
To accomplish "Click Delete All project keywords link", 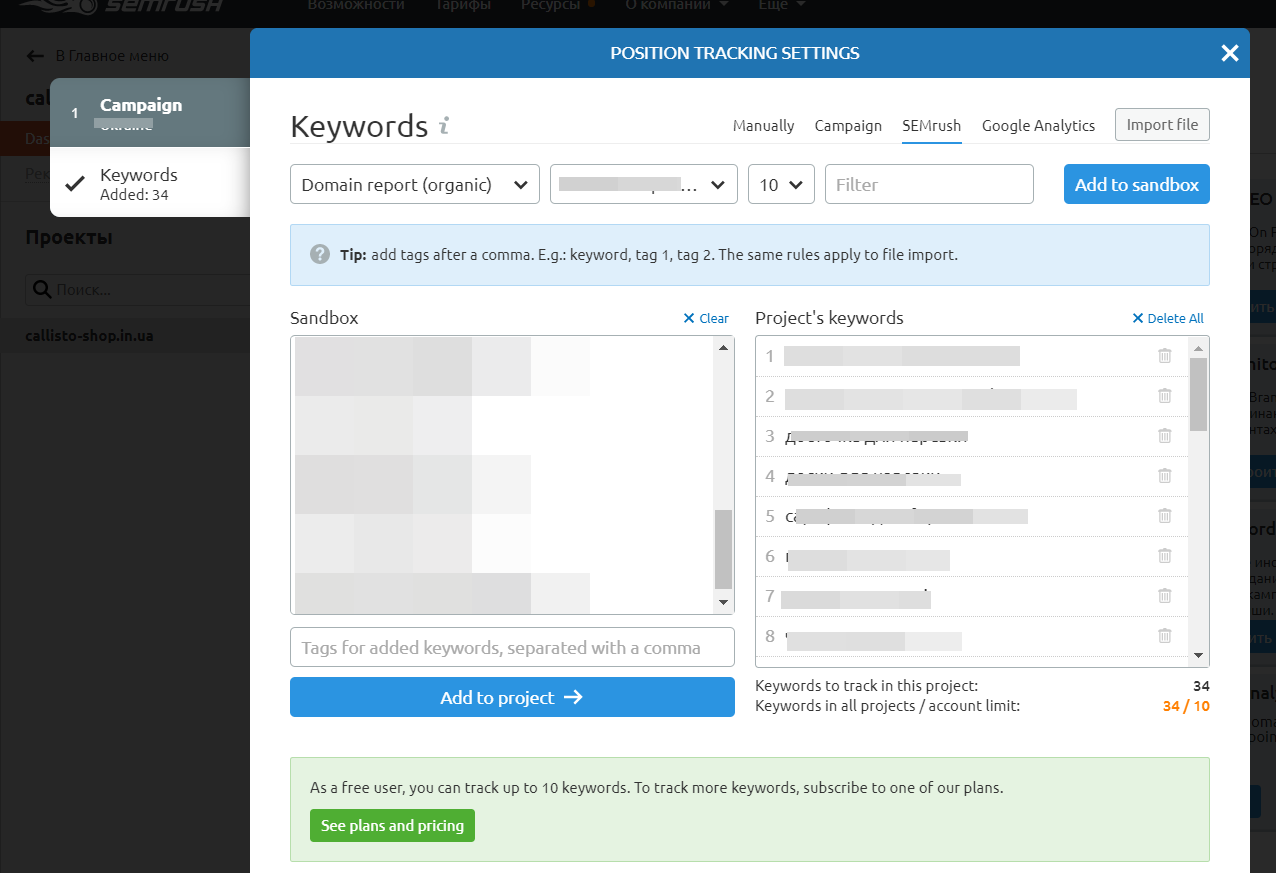I will (1168, 318).
